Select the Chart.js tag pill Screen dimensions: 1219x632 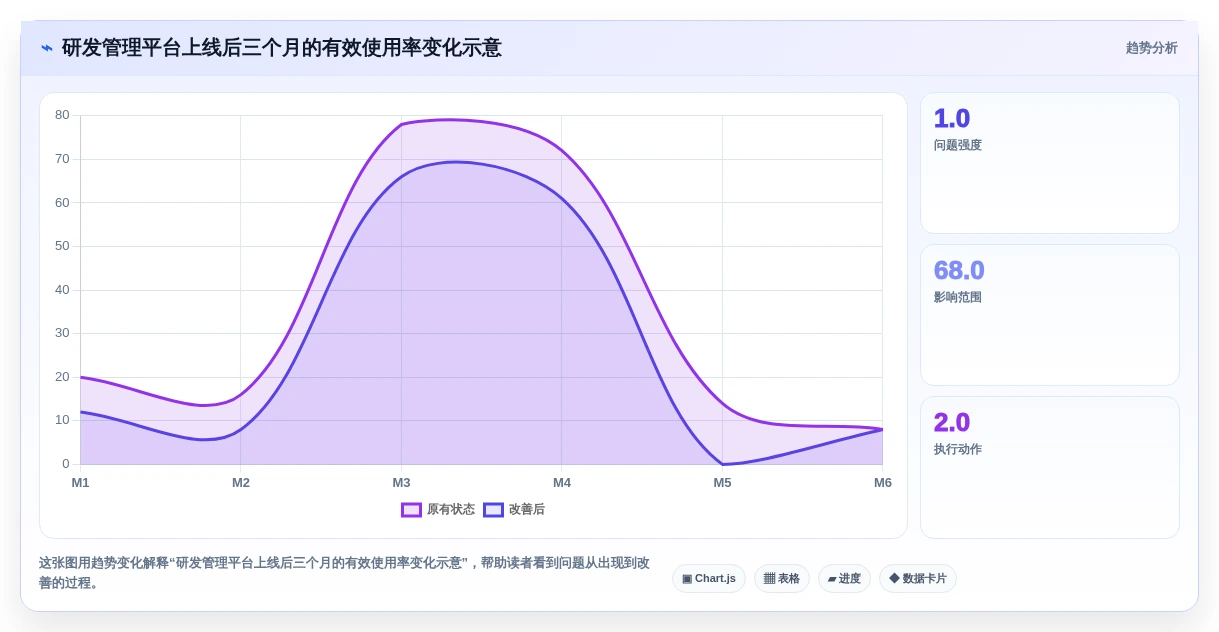point(709,578)
